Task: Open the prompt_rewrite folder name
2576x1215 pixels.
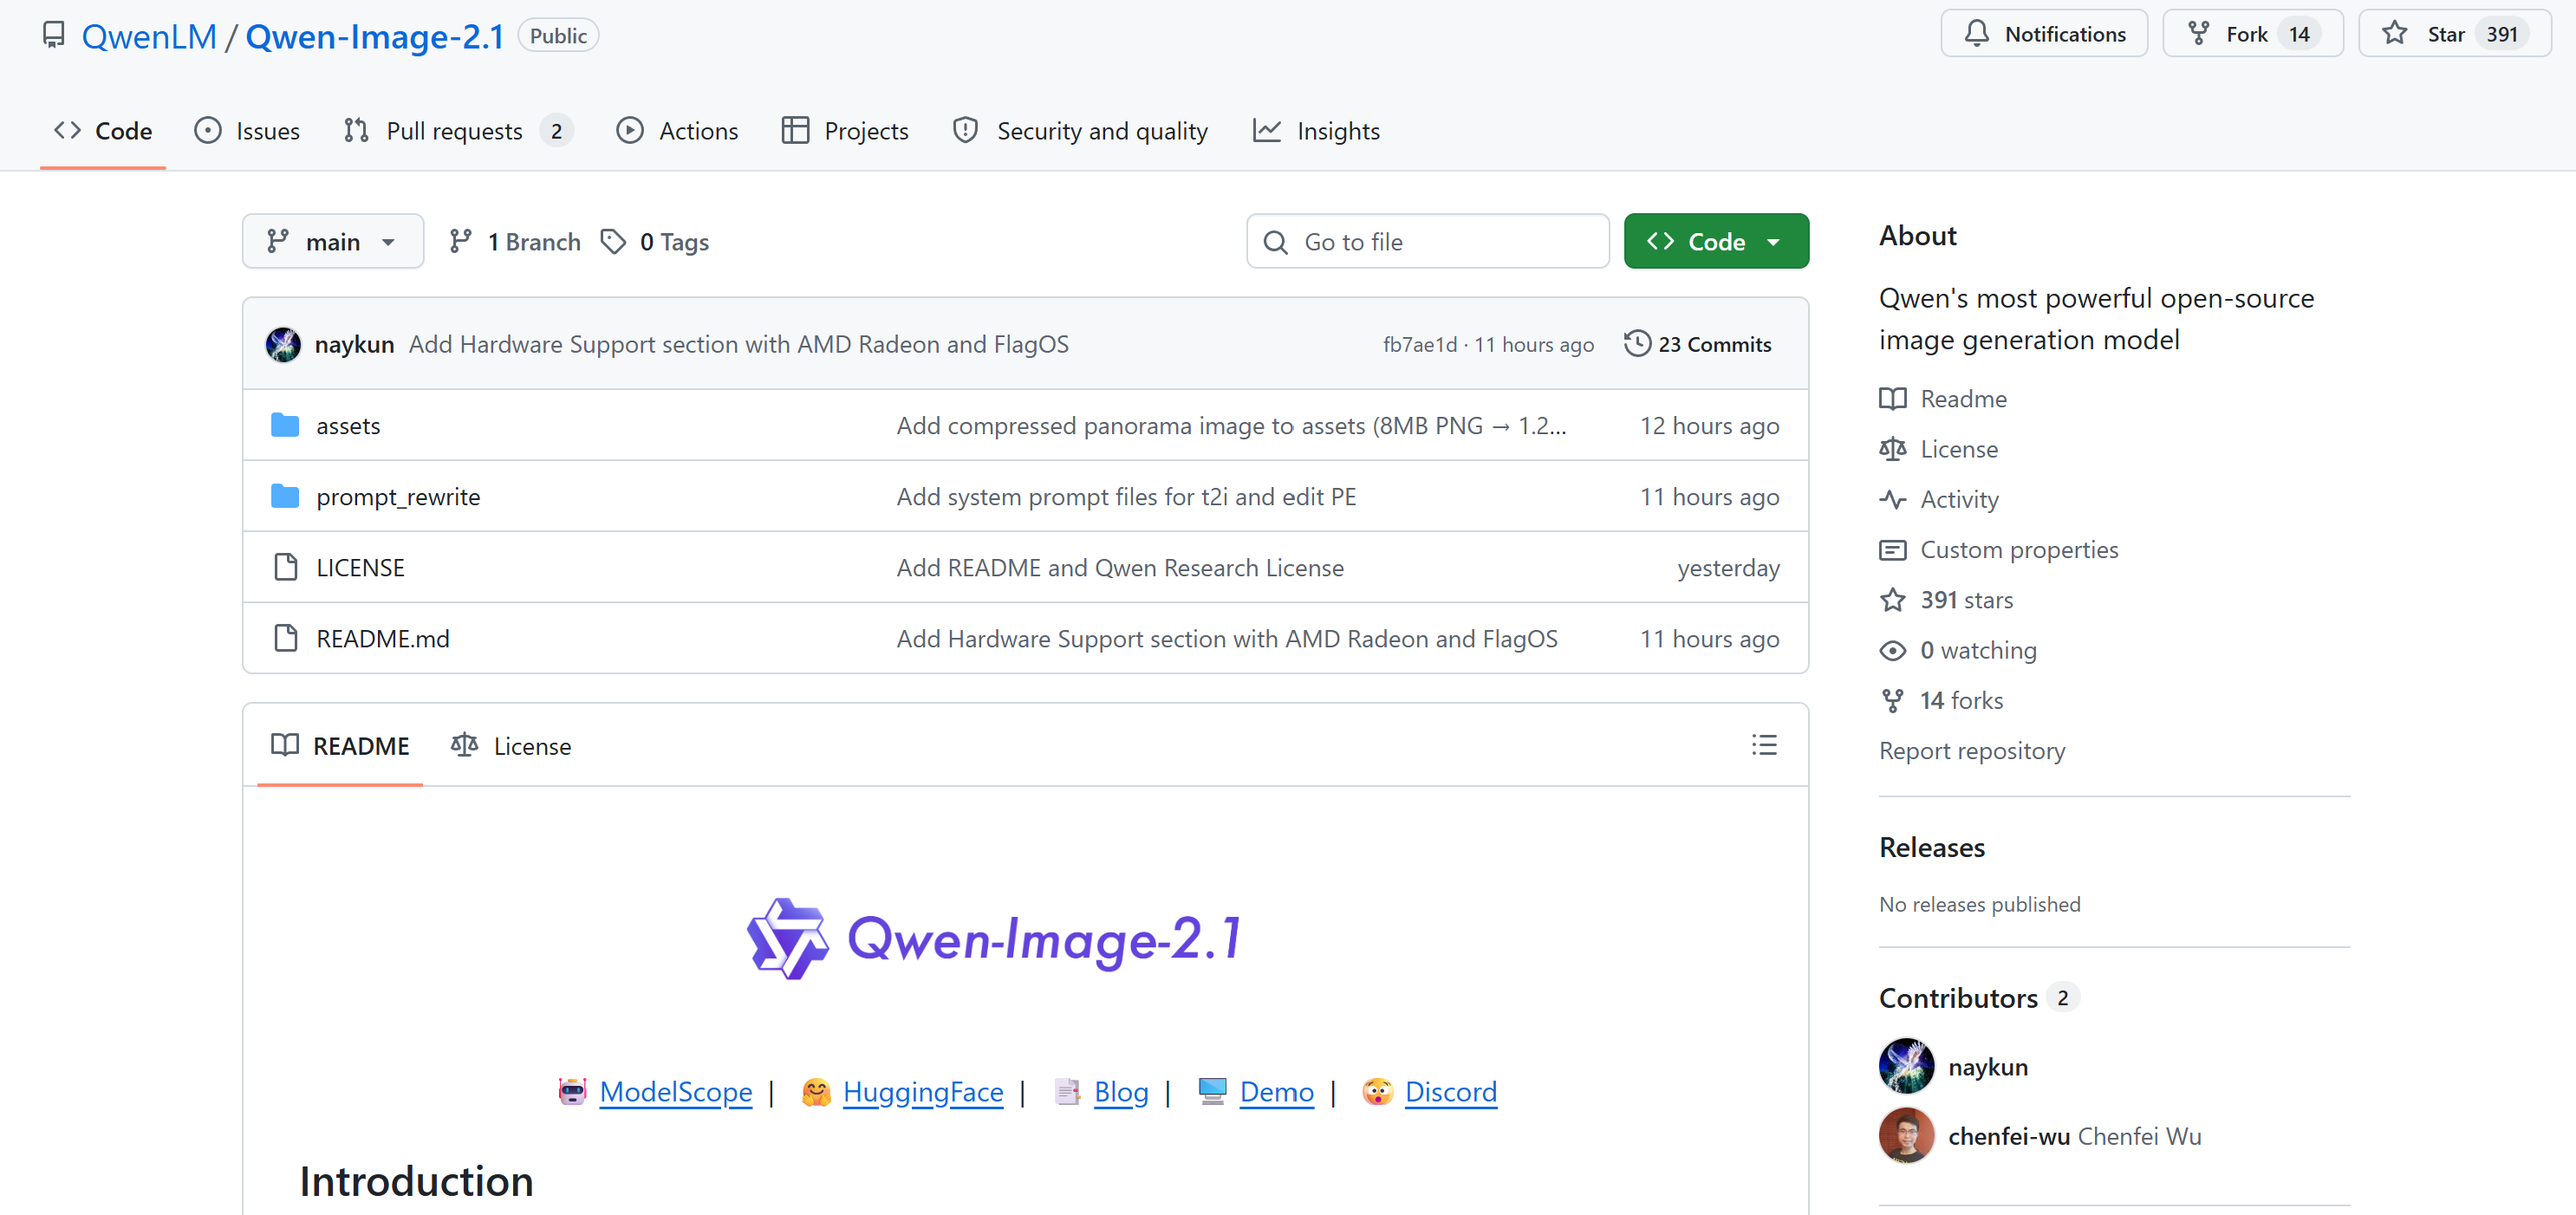Action: [x=398, y=497]
